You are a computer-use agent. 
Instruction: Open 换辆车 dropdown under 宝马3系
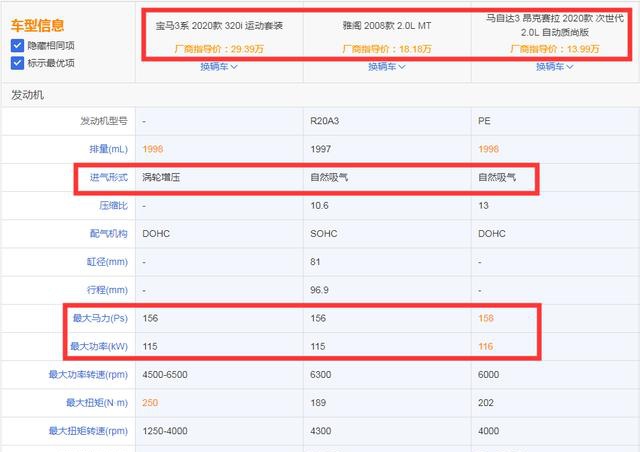(218, 67)
